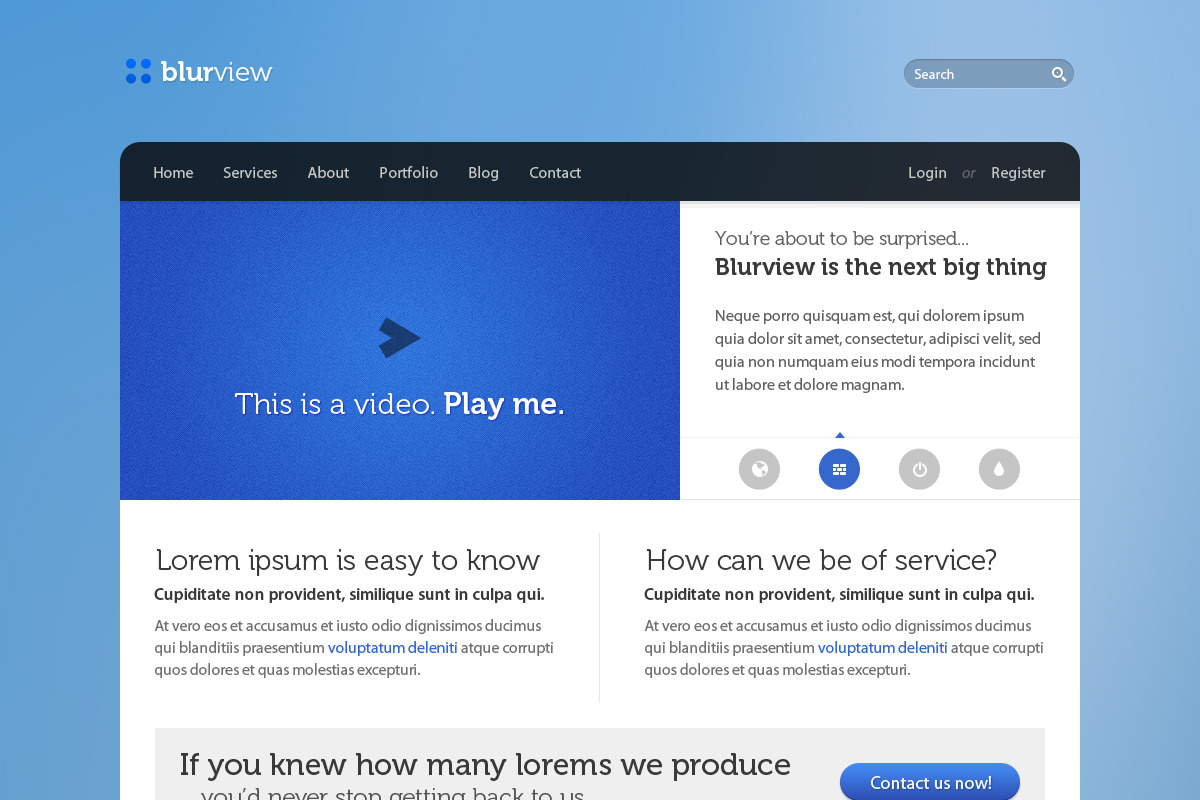
Task: Click 'How can we be of service?' heading
Action: tap(821, 560)
